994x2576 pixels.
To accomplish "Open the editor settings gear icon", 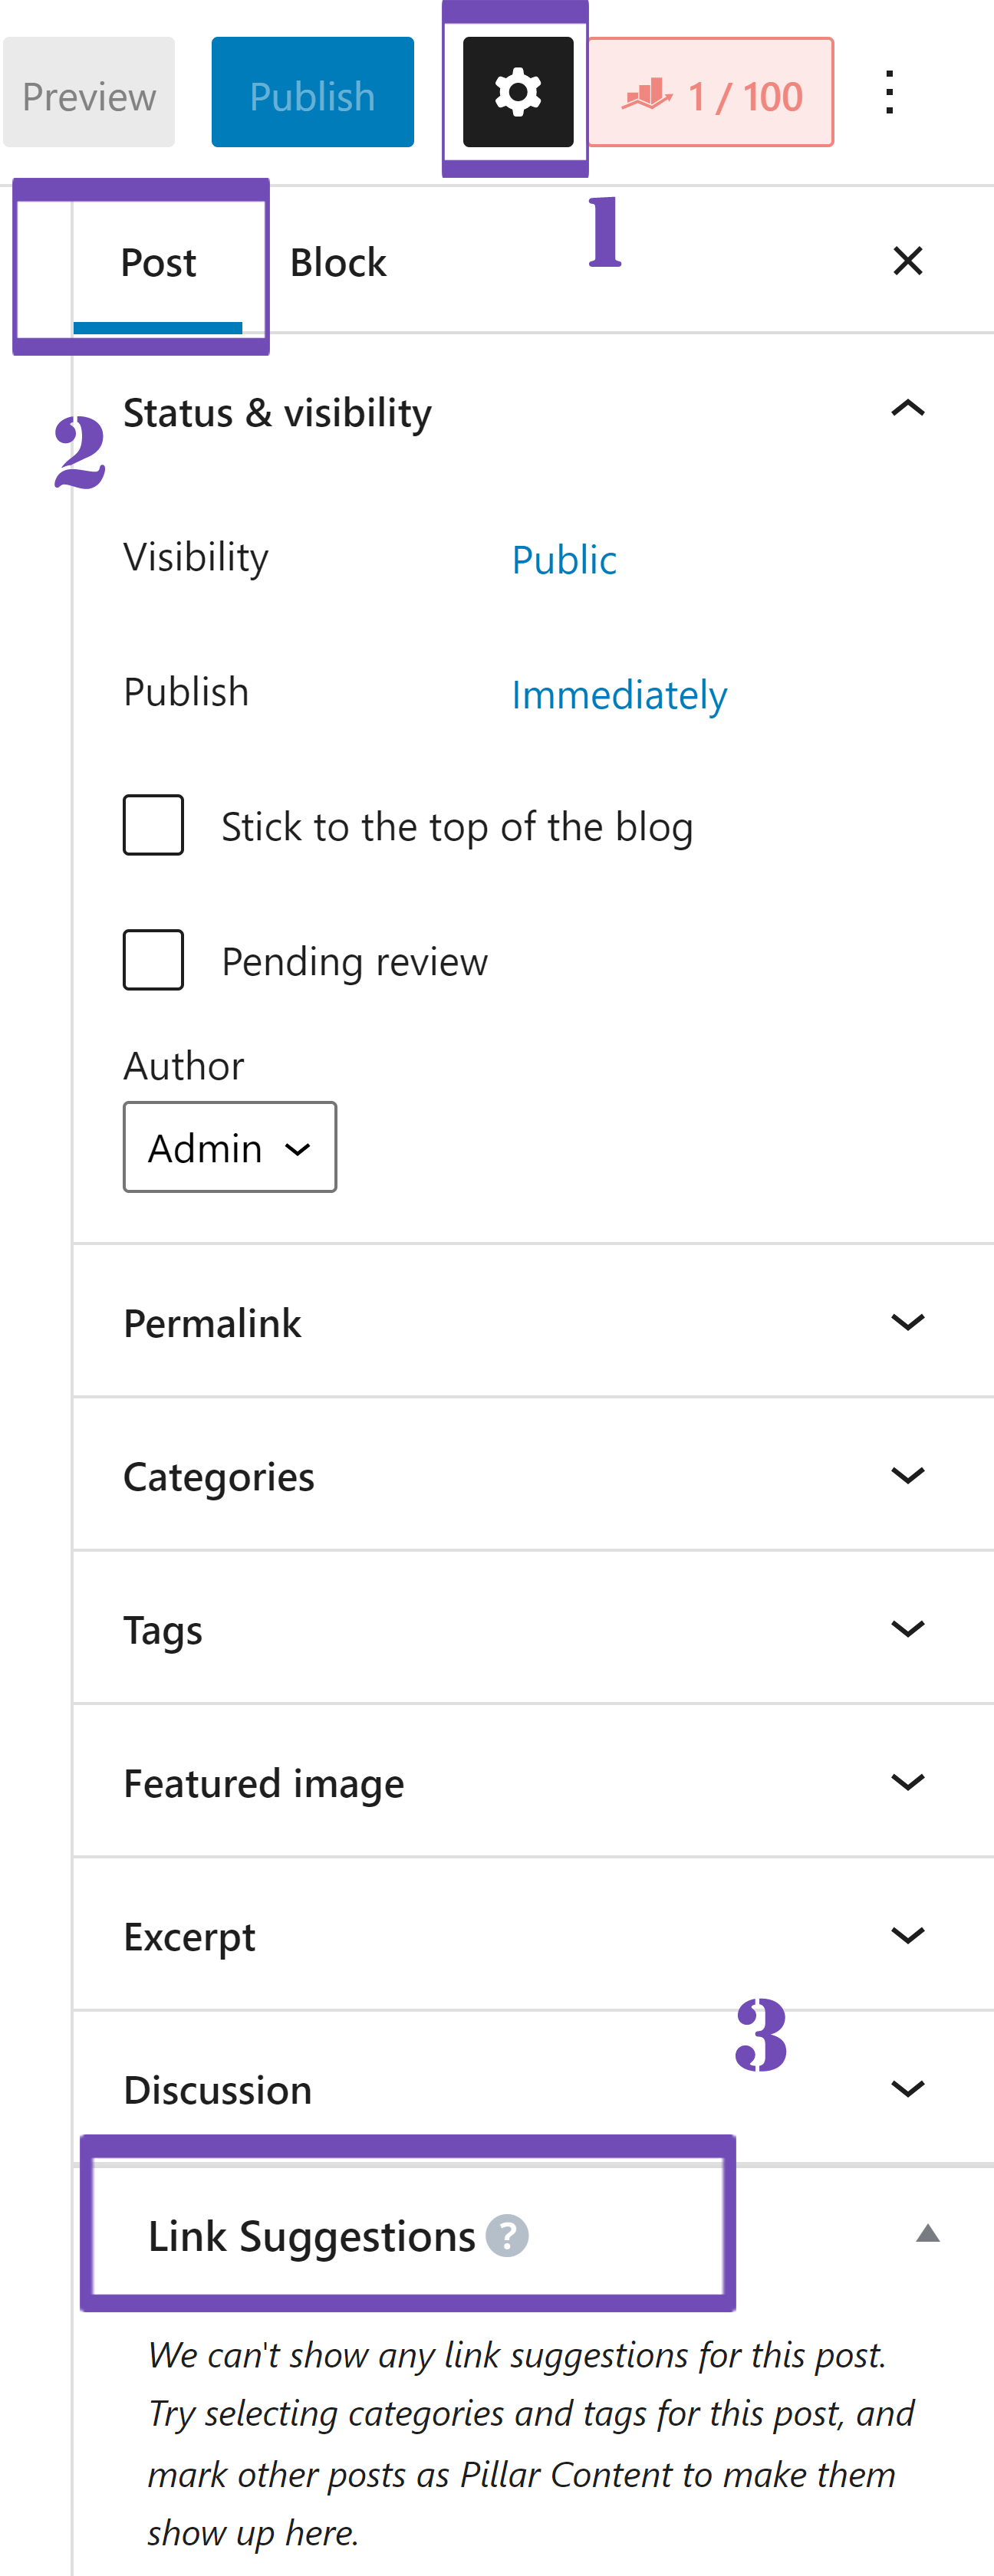I will (x=515, y=91).
